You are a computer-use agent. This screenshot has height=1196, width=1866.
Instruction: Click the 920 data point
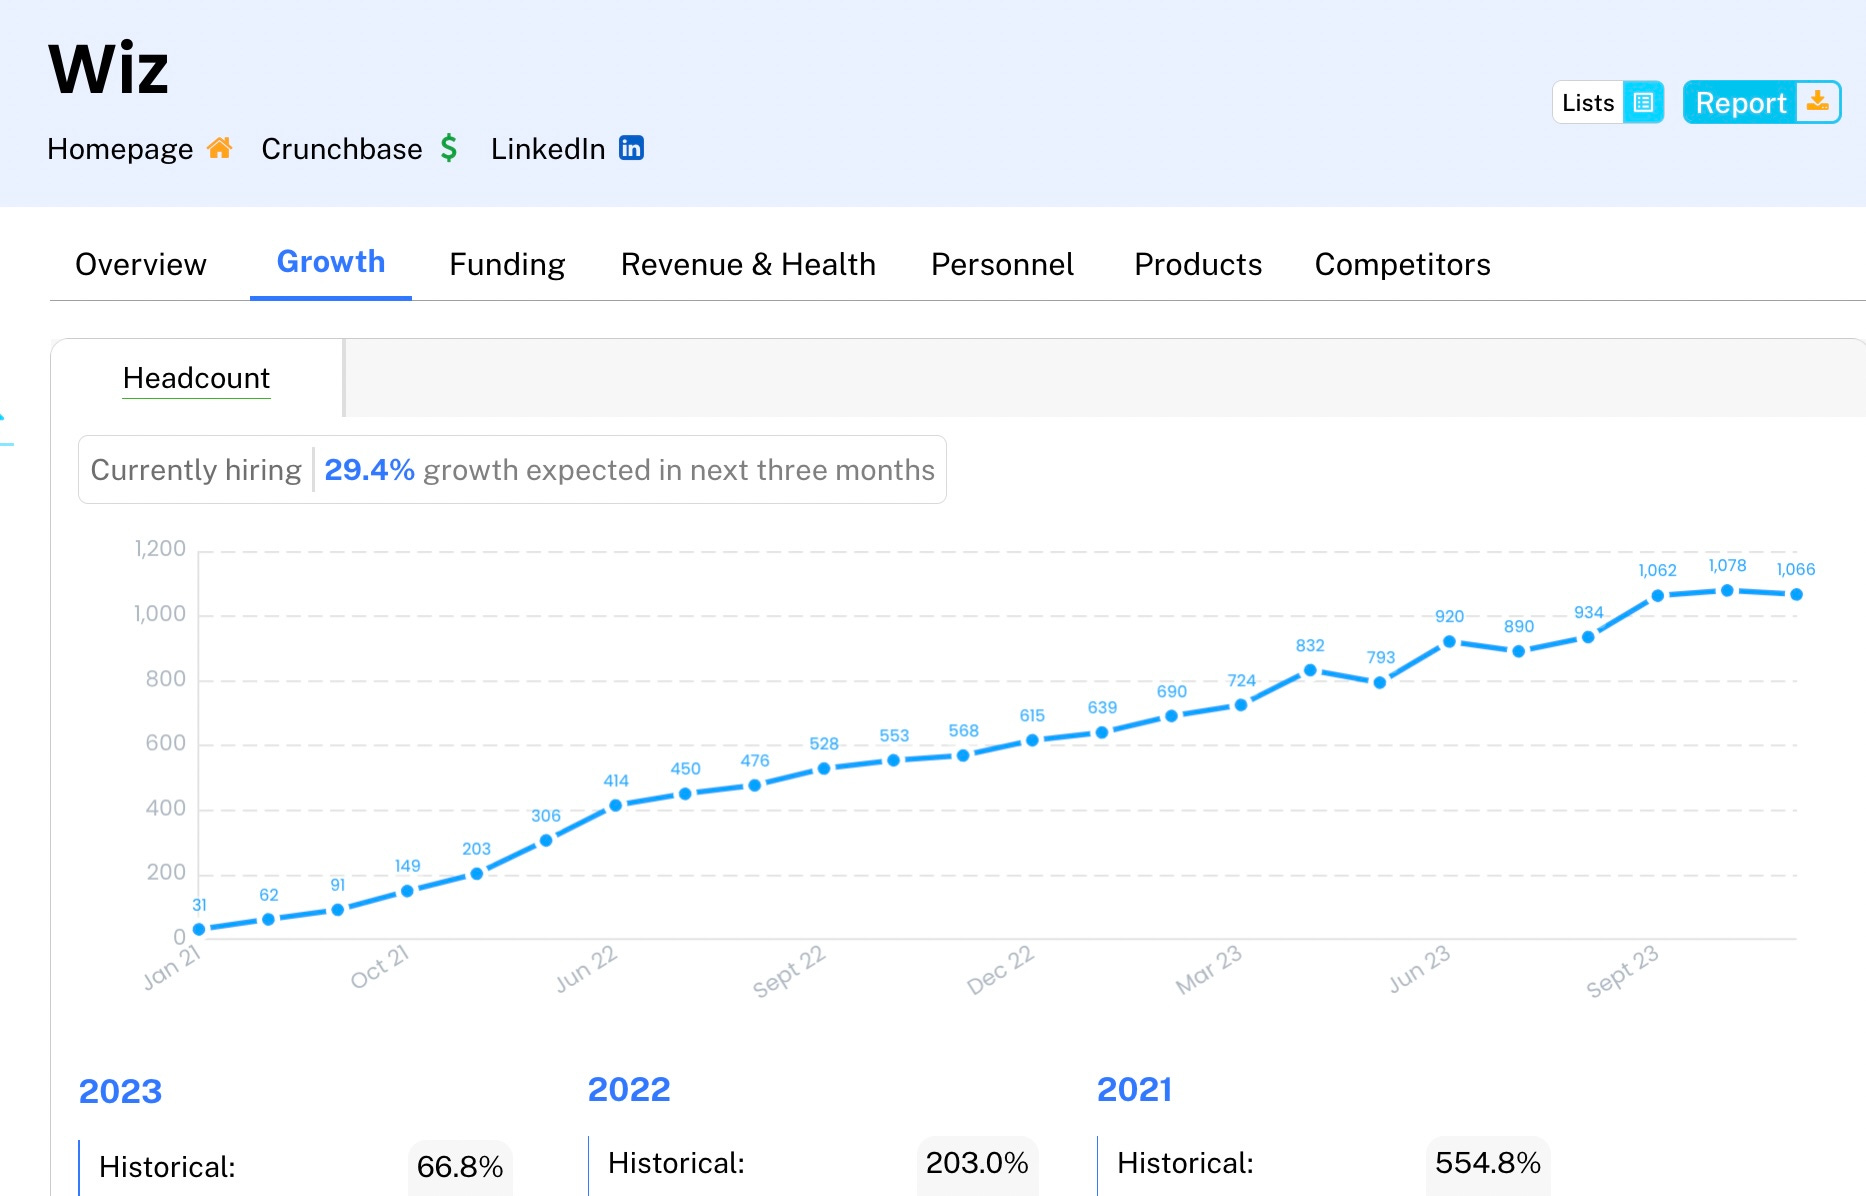pyautogui.click(x=1449, y=642)
